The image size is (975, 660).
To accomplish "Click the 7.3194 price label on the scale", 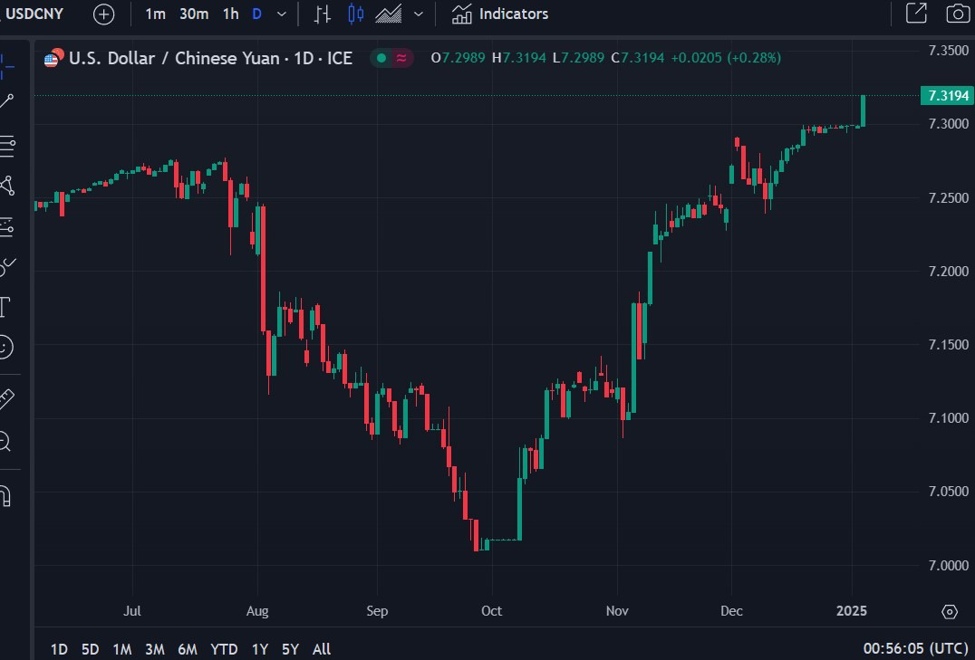I will (945, 95).
